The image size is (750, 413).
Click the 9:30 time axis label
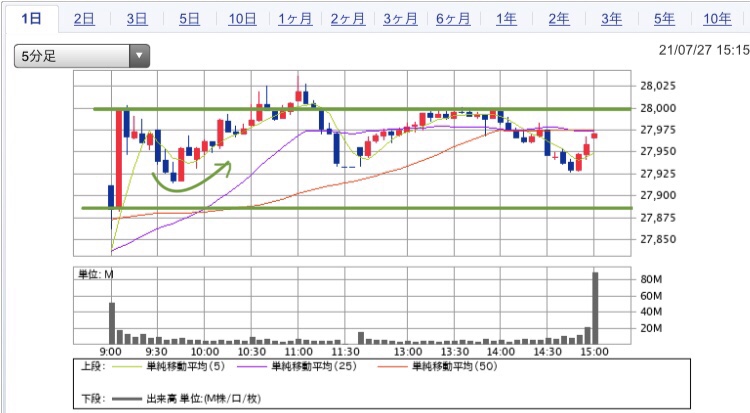point(156,352)
